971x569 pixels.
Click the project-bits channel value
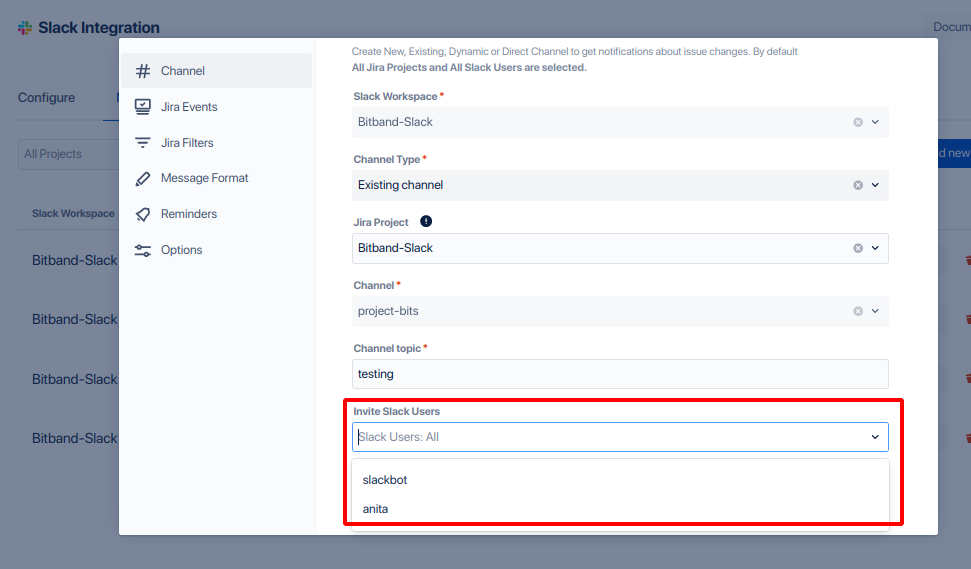pos(388,311)
